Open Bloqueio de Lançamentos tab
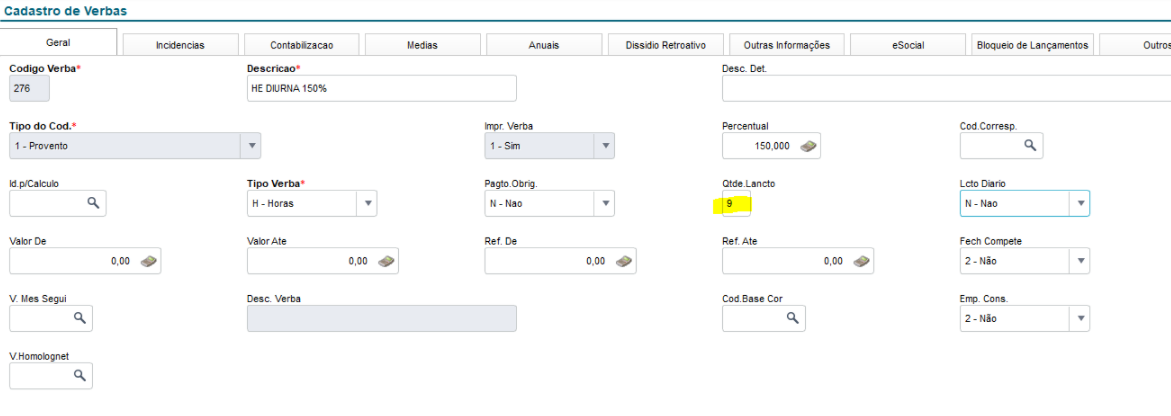The height and width of the screenshot is (416, 1171). click(x=1032, y=45)
